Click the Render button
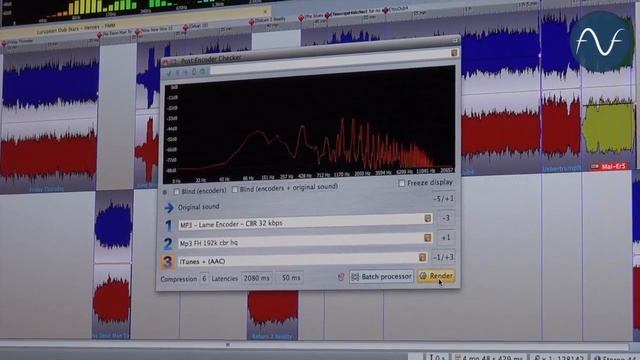Image resolution: width=640 pixels, height=360 pixels. click(x=436, y=276)
